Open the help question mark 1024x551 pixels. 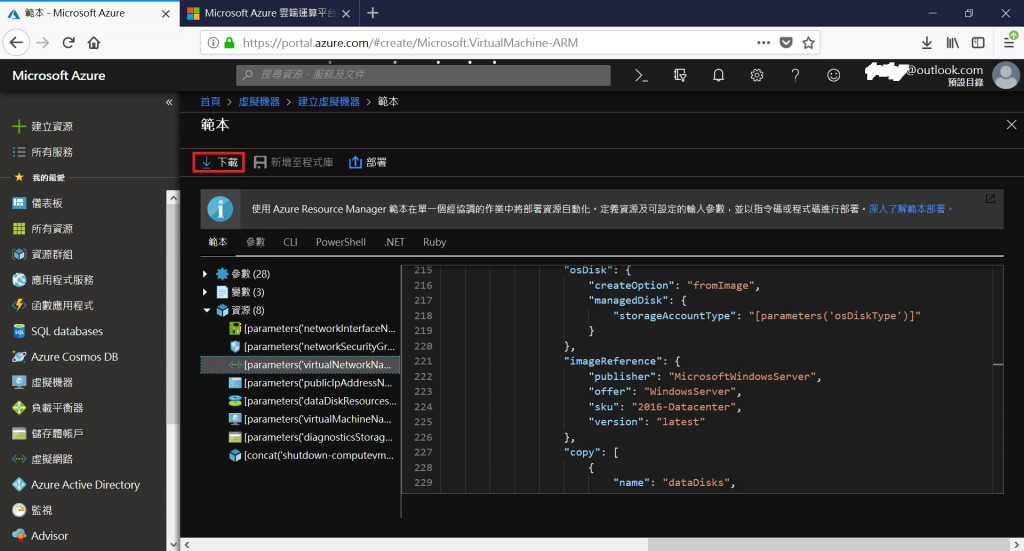coord(795,75)
